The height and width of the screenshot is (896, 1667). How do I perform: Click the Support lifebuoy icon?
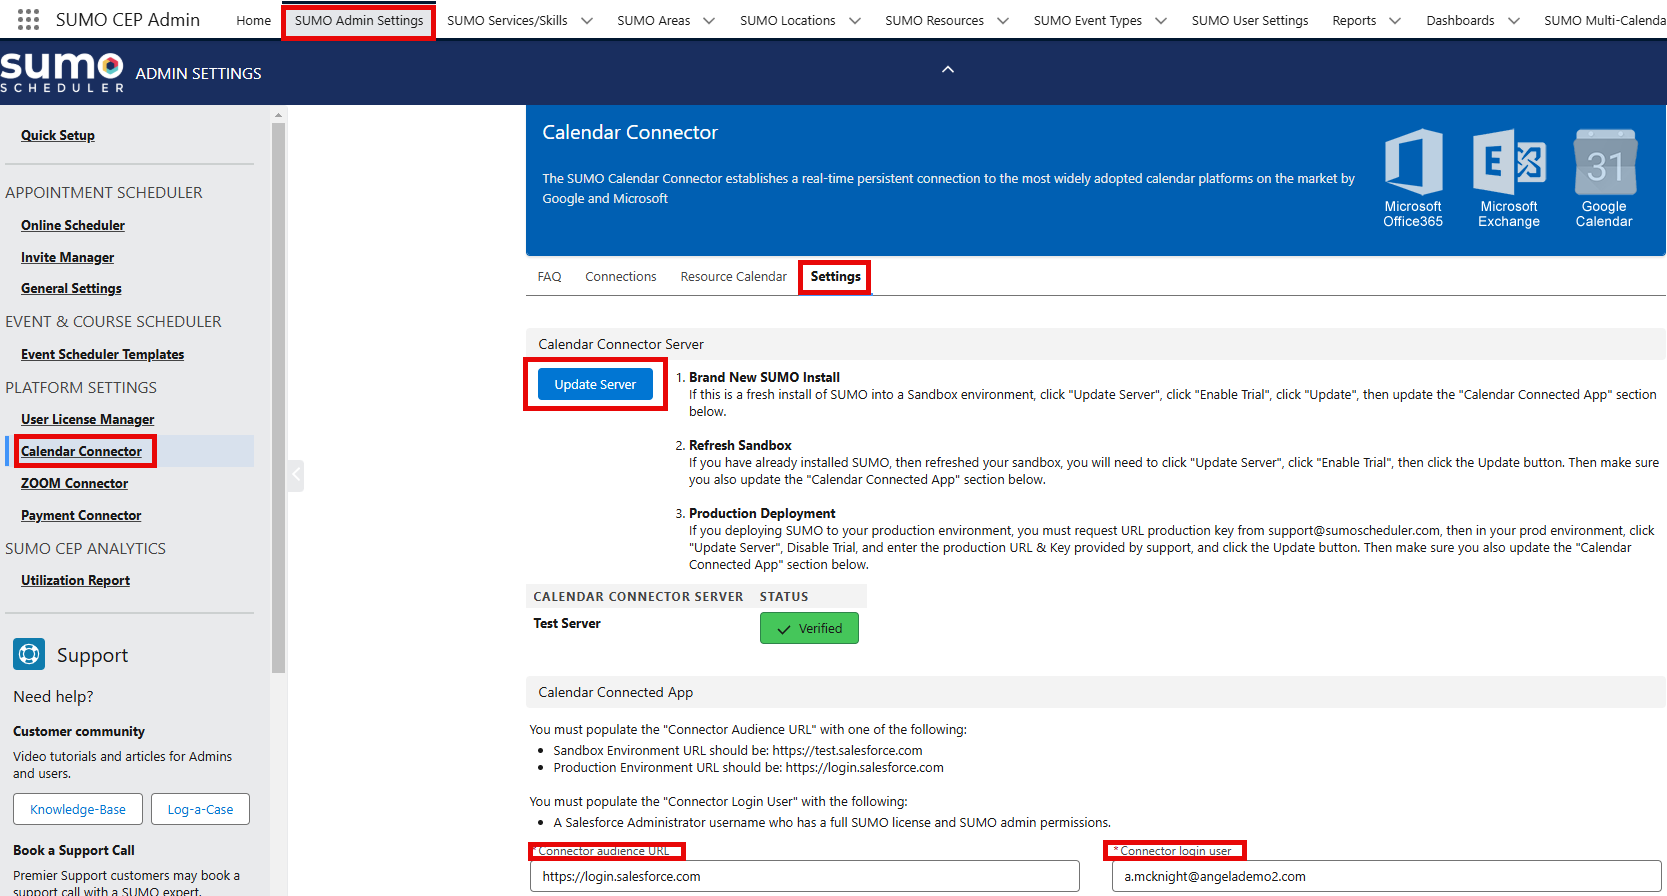[x=29, y=654]
